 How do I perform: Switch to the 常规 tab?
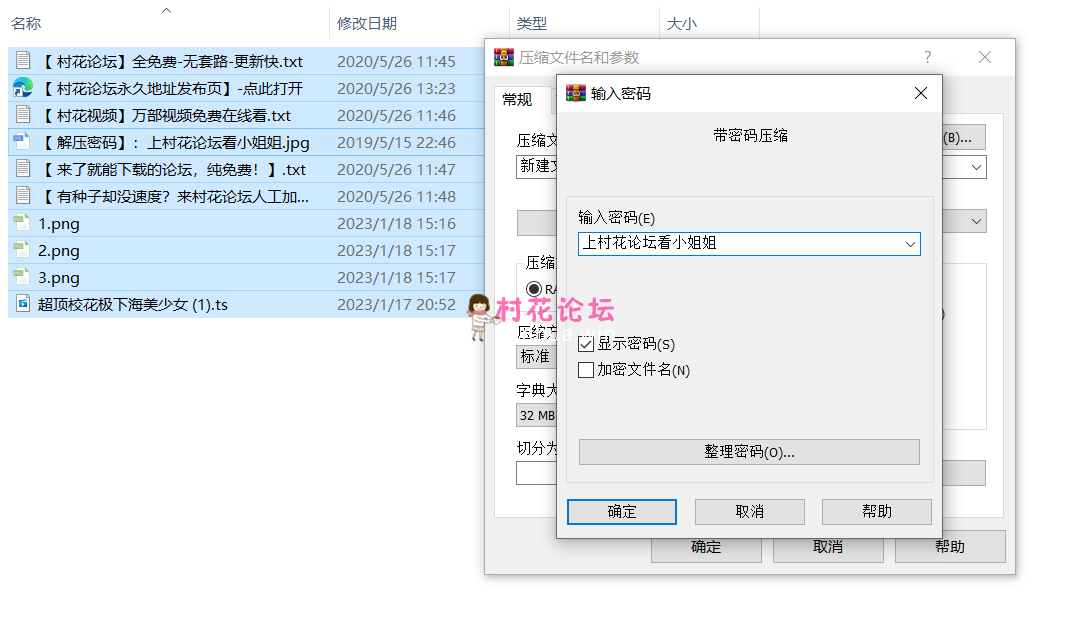click(x=517, y=100)
